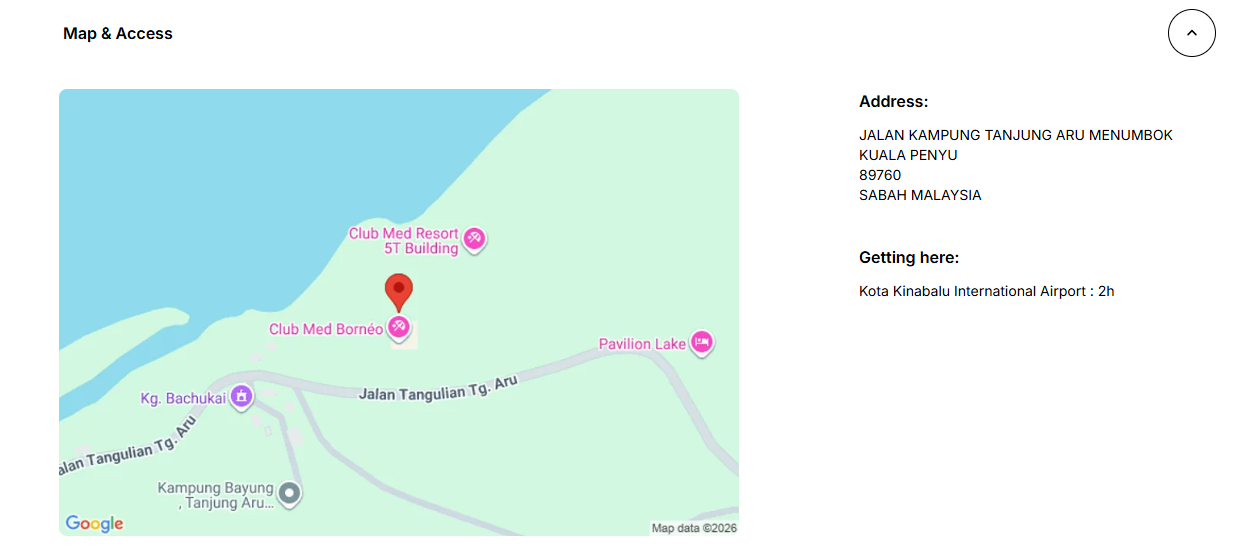Click Kampung Bayung grey location marker
The height and width of the screenshot is (553, 1242).
coord(289,494)
